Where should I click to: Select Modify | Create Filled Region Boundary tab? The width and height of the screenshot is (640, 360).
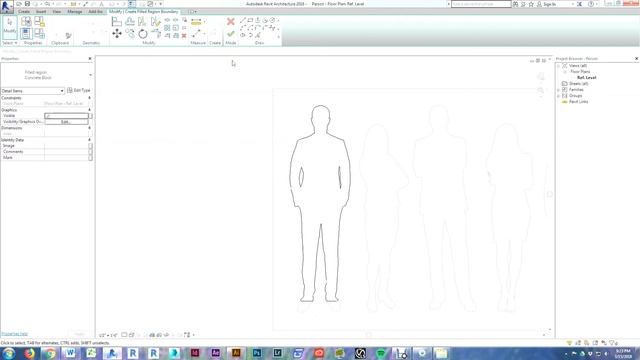pyautogui.click(x=144, y=11)
